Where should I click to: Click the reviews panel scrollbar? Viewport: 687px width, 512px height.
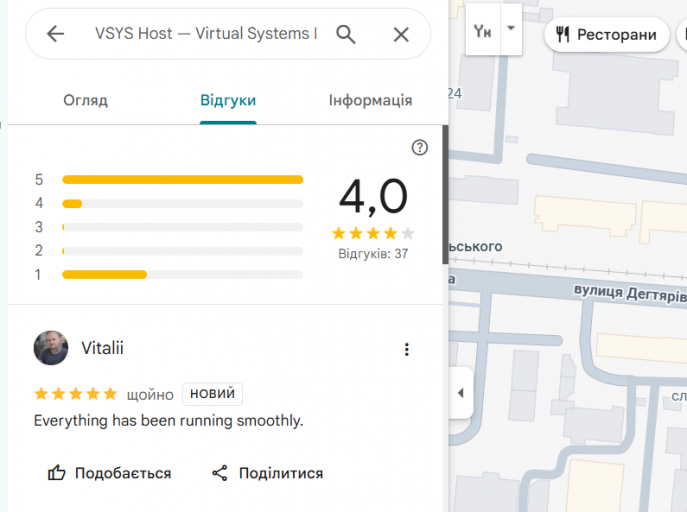tap(445, 194)
